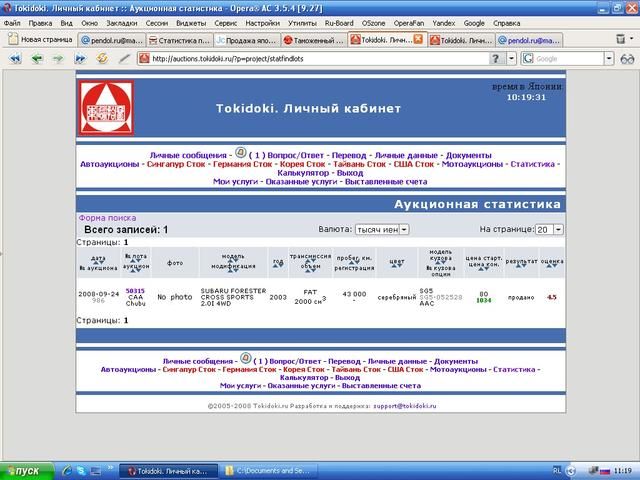Open the Правка menu

click(x=40, y=23)
